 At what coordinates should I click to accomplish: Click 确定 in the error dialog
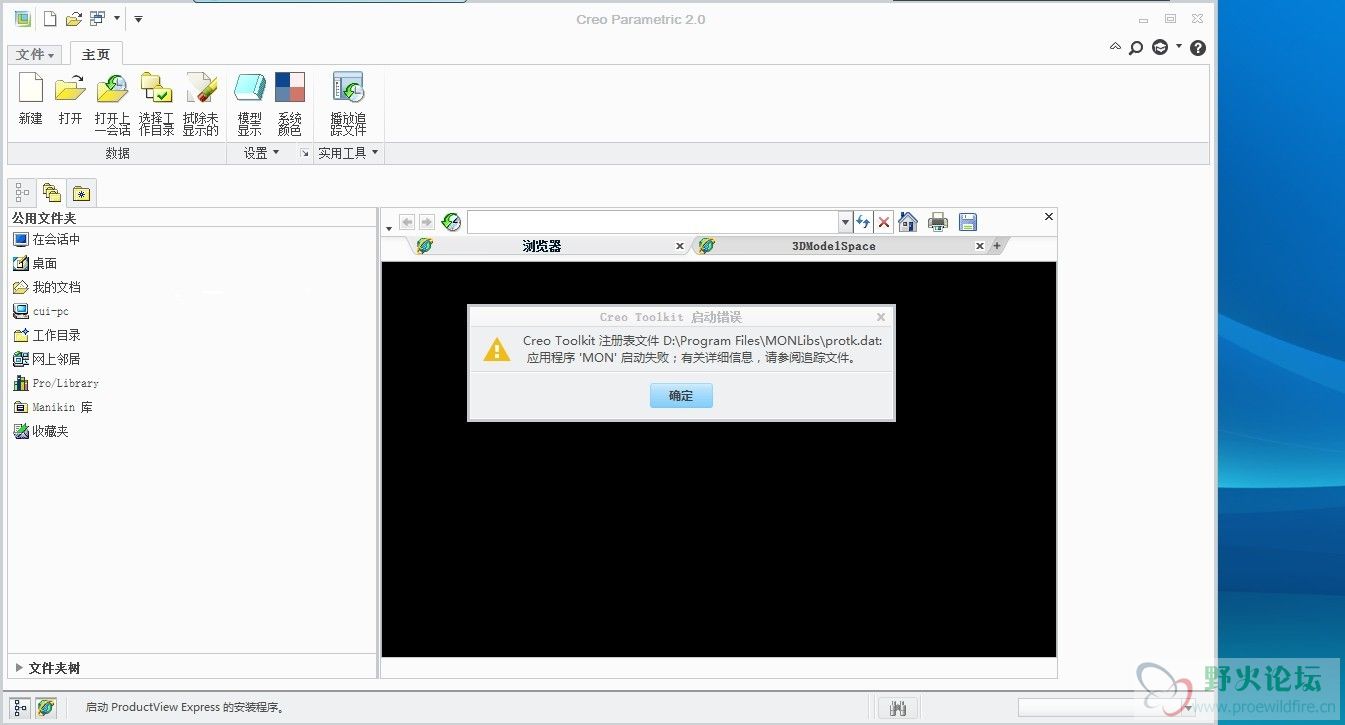click(681, 396)
